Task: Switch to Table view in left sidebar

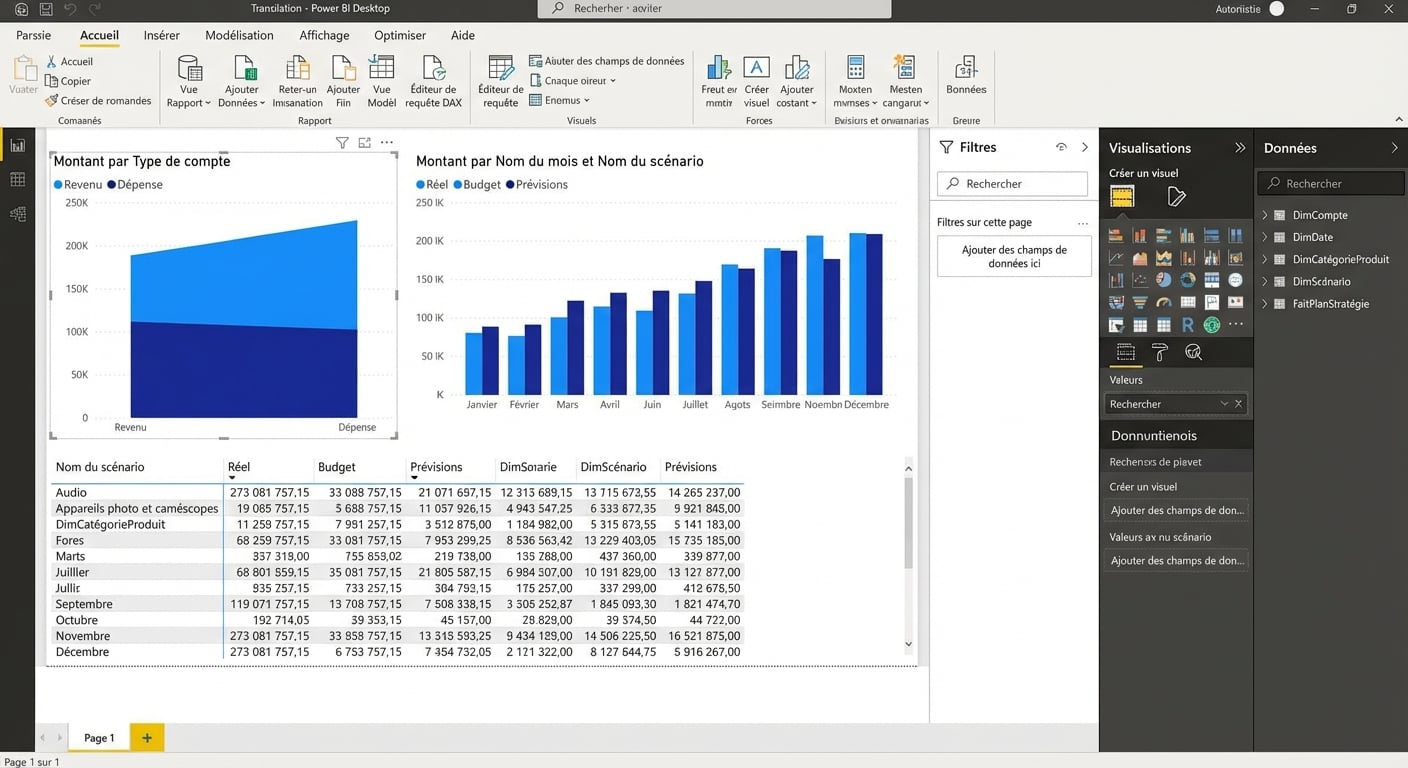Action: 16,177
